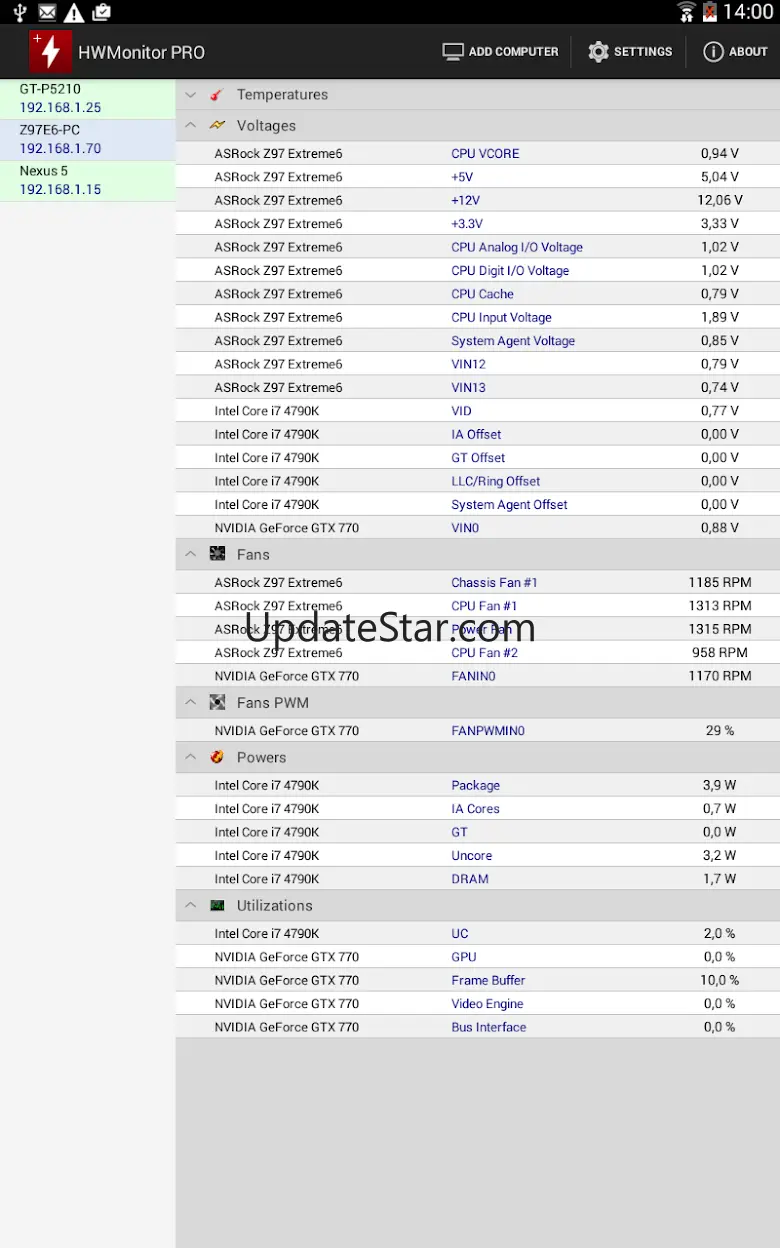Collapse the Fans section chevron
Screen dimensions: 780x1248
coord(190,554)
